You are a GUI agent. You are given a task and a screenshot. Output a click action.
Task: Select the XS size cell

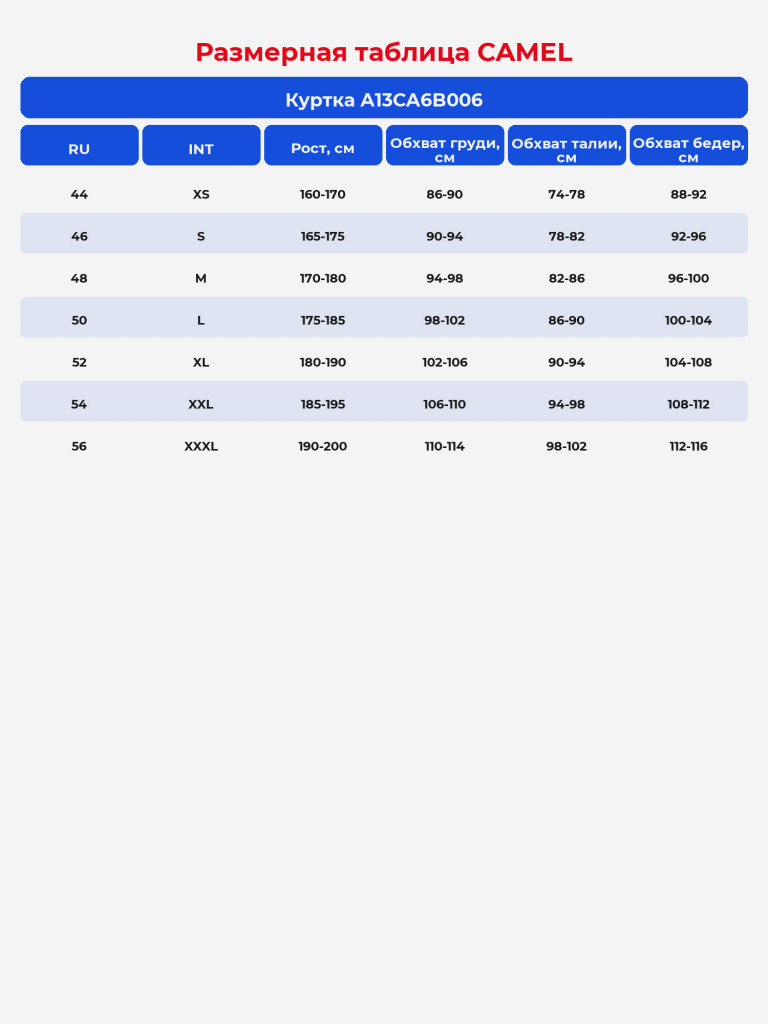(x=201, y=195)
